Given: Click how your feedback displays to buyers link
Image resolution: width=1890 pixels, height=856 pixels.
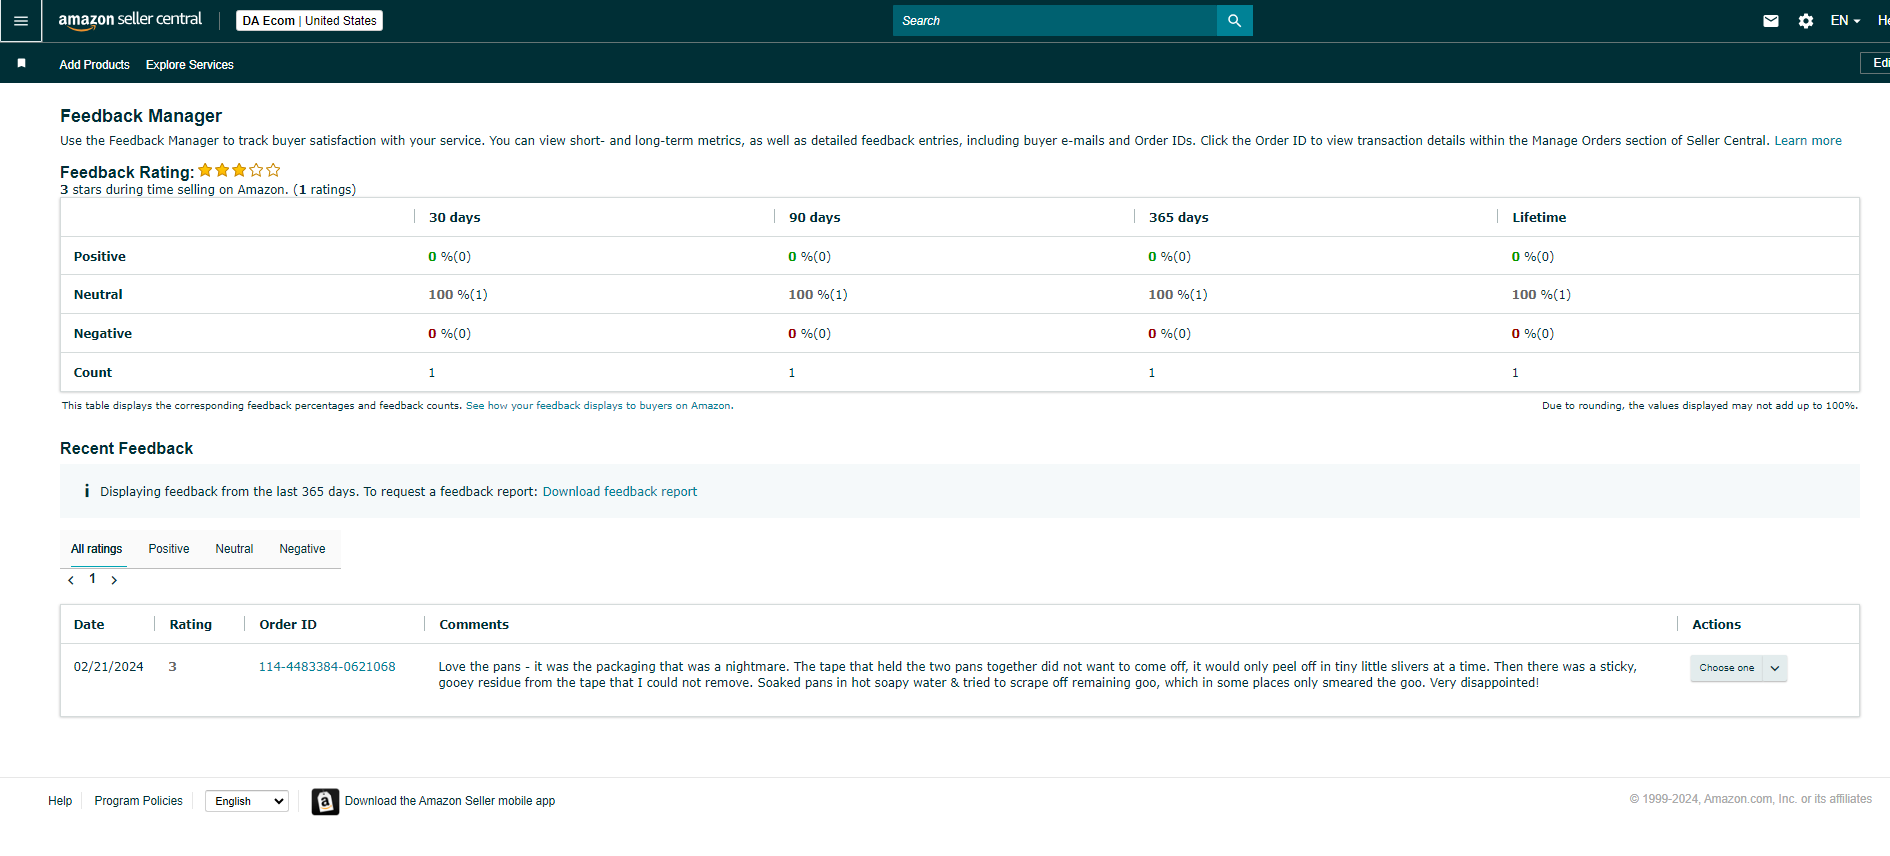Looking at the screenshot, I should [599, 406].
